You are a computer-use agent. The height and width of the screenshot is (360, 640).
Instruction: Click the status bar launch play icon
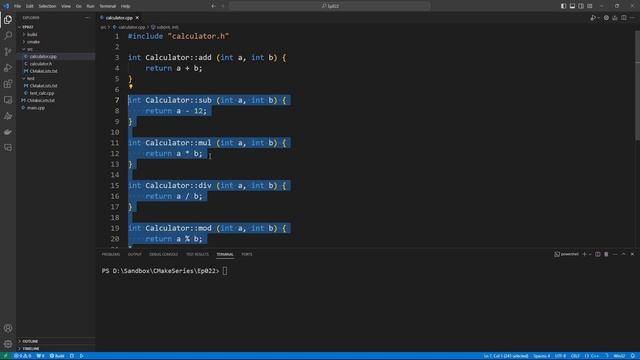coord(82,356)
